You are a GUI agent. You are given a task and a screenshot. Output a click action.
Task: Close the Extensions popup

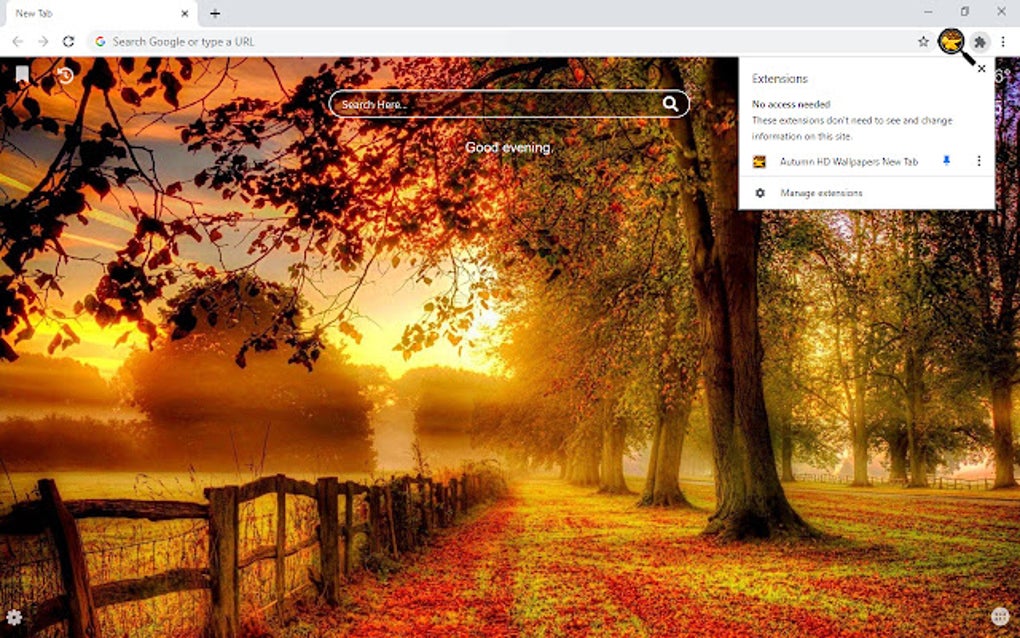tap(982, 68)
